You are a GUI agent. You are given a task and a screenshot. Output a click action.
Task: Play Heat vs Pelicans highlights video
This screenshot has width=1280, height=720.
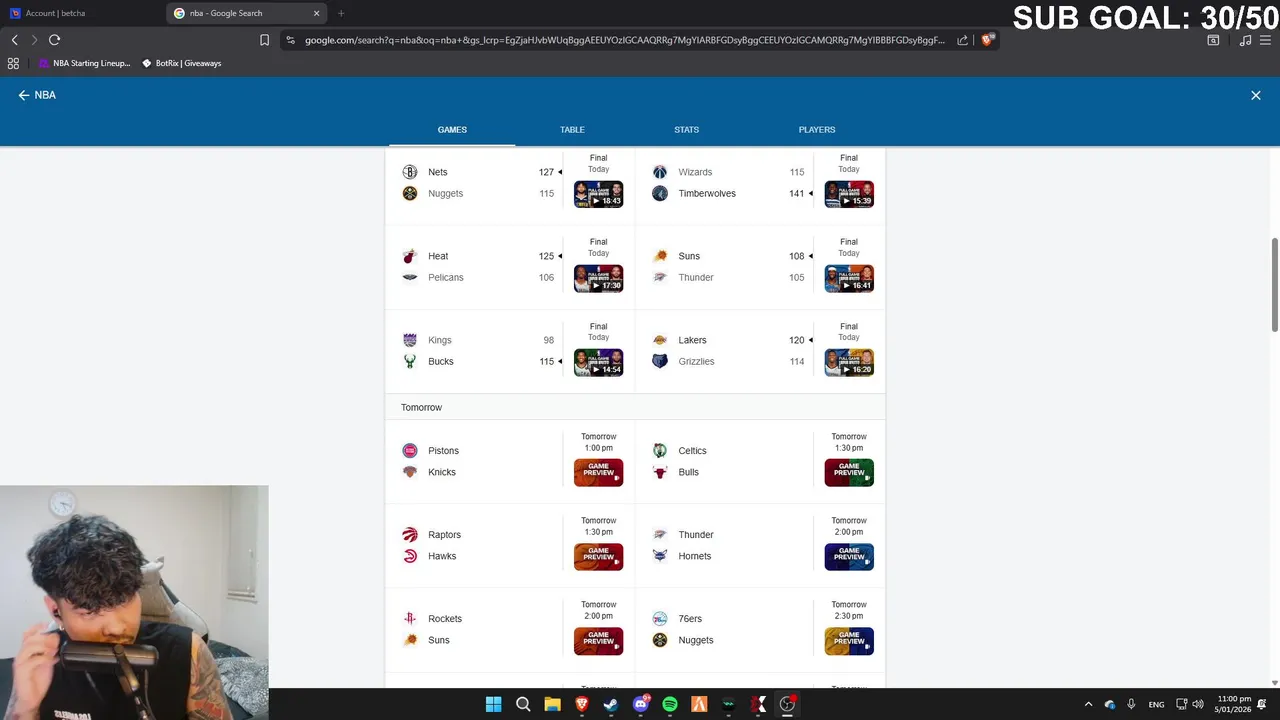coord(599,278)
